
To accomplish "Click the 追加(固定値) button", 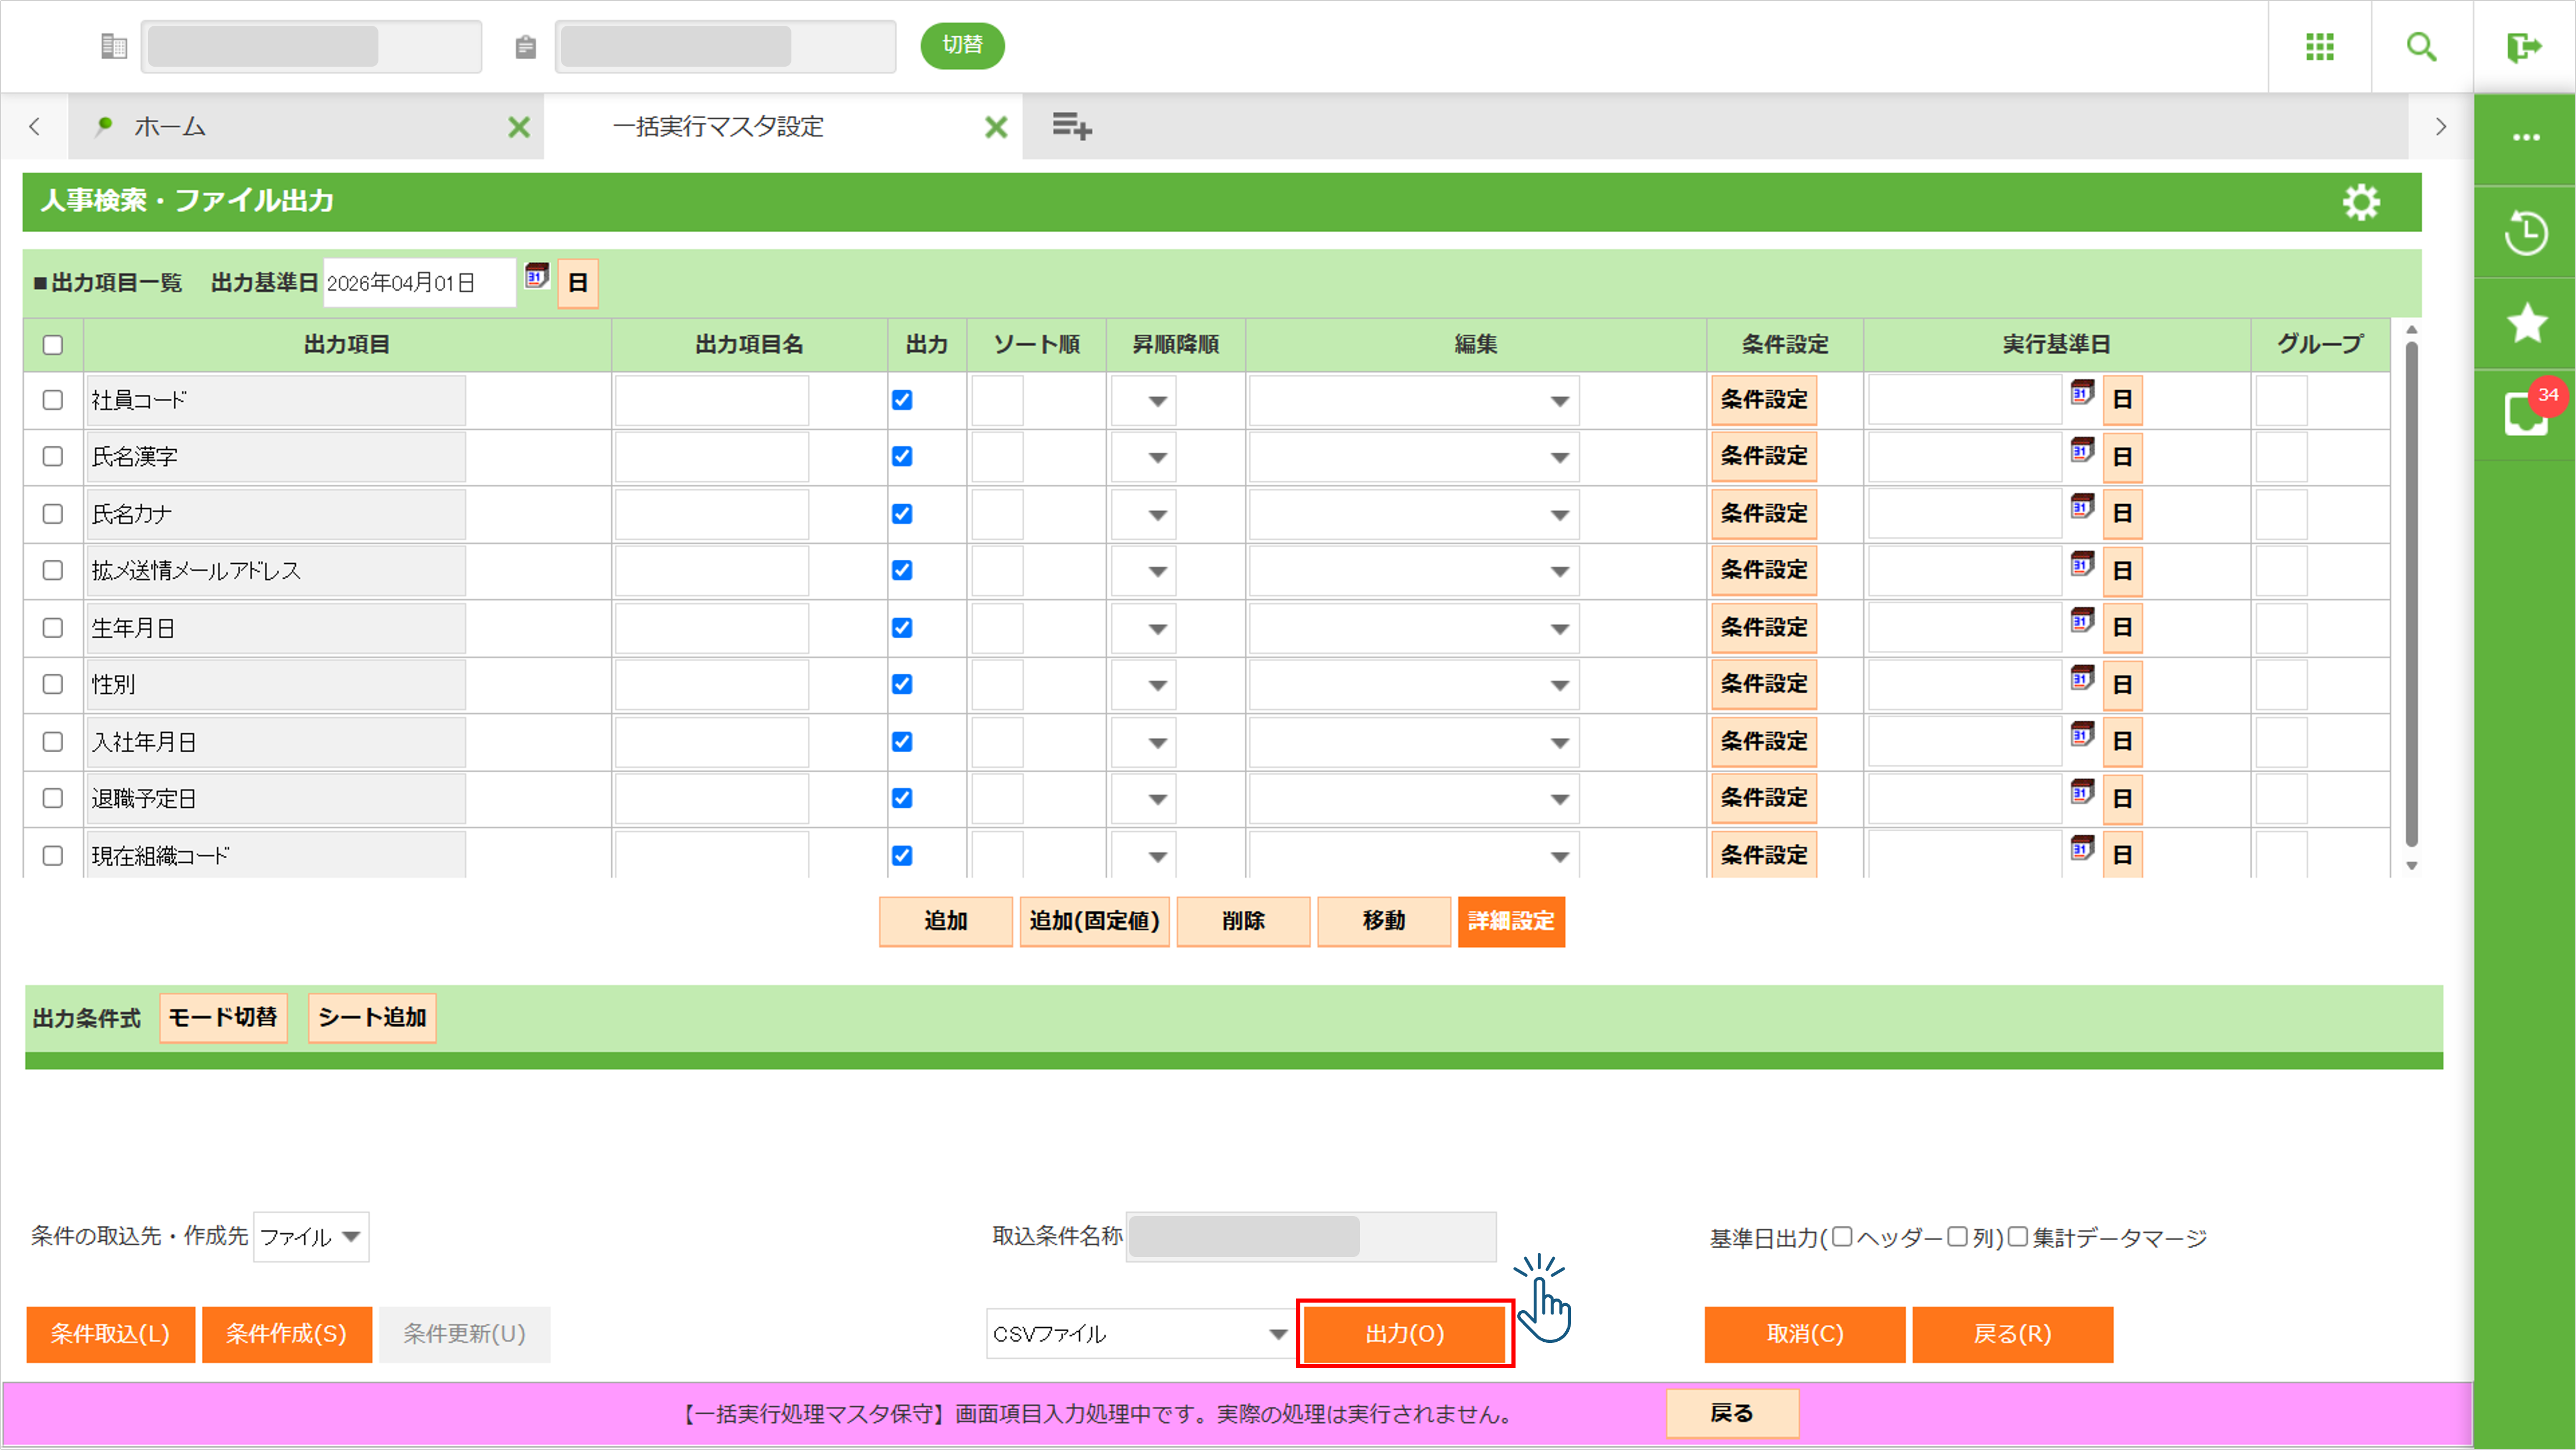I will click(1094, 921).
